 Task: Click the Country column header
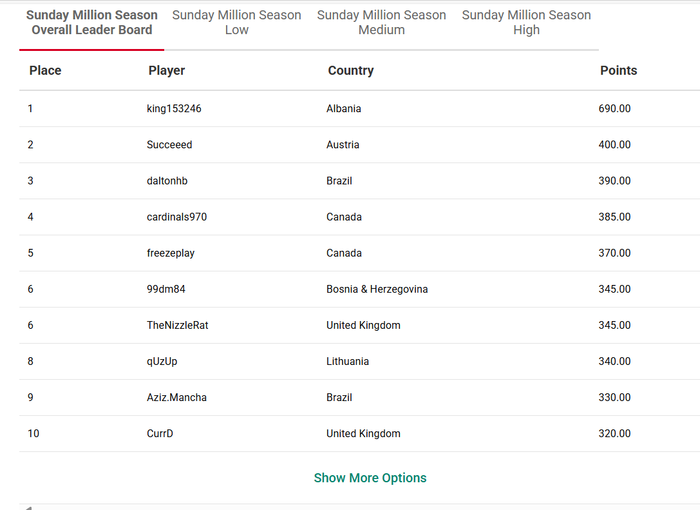point(351,71)
